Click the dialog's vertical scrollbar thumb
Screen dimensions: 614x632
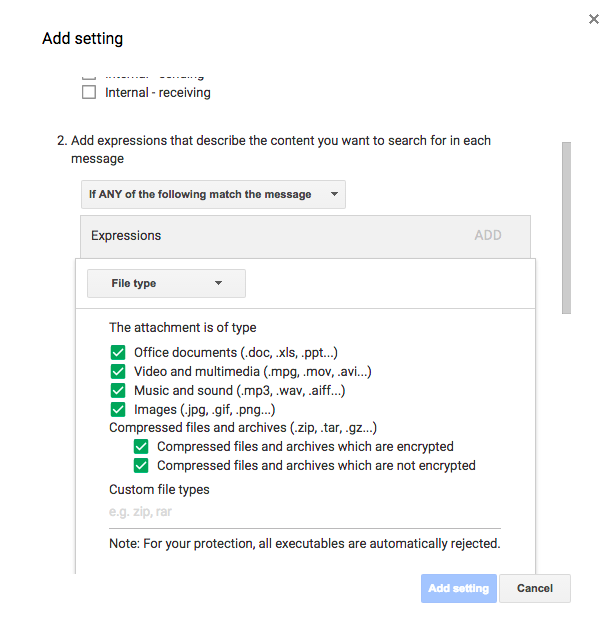coord(566,228)
